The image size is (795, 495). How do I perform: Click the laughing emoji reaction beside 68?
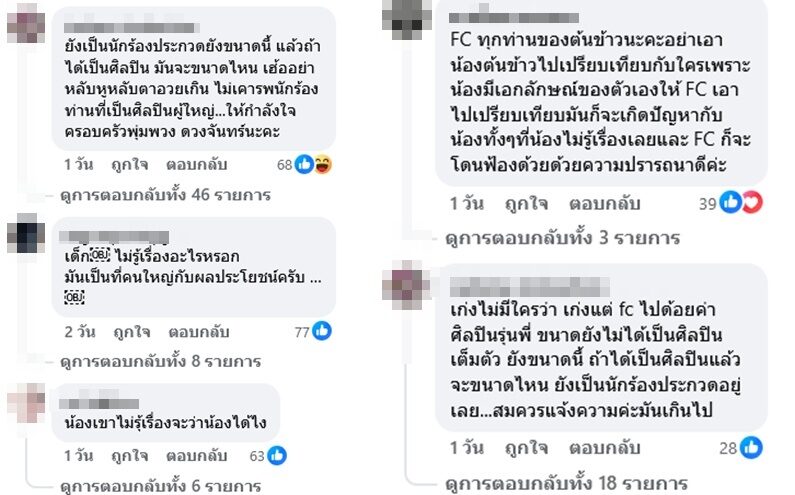(x=323, y=164)
